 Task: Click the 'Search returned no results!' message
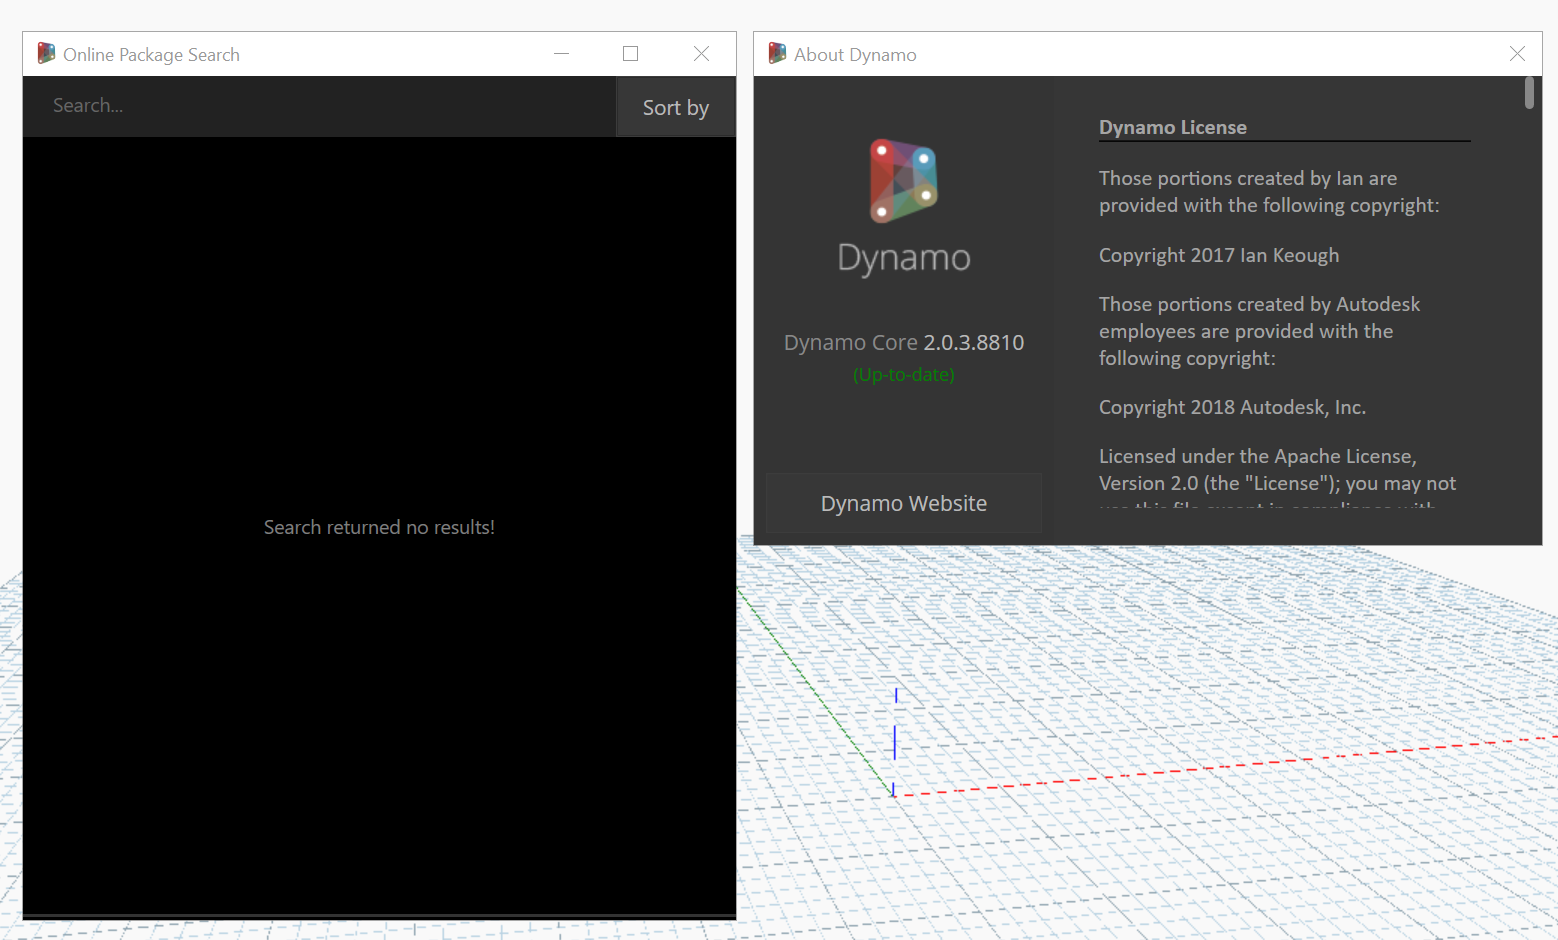click(x=379, y=527)
